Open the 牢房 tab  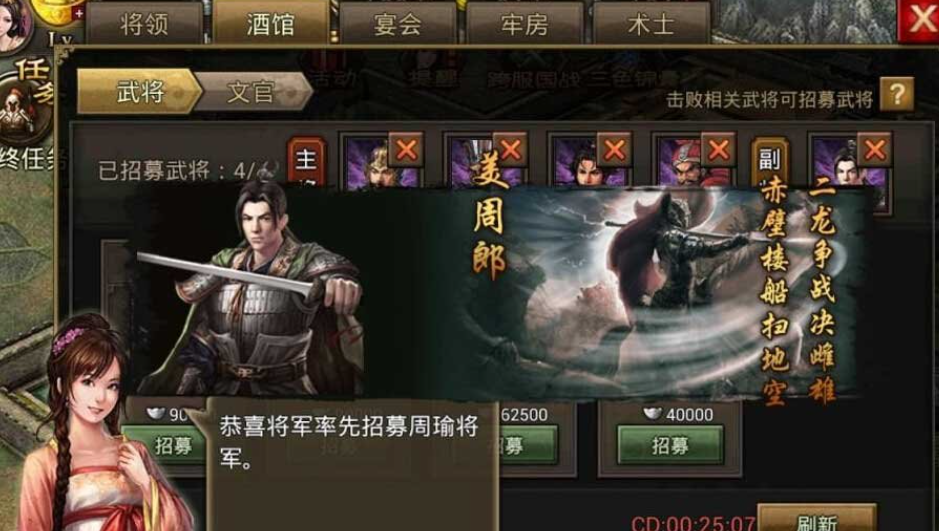pos(525,24)
